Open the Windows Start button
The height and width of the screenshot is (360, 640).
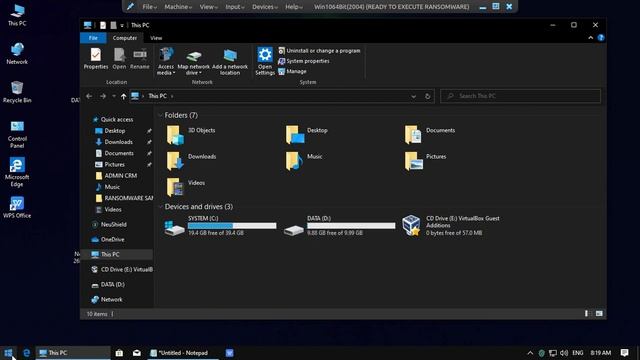pyautogui.click(x=8, y=353)
